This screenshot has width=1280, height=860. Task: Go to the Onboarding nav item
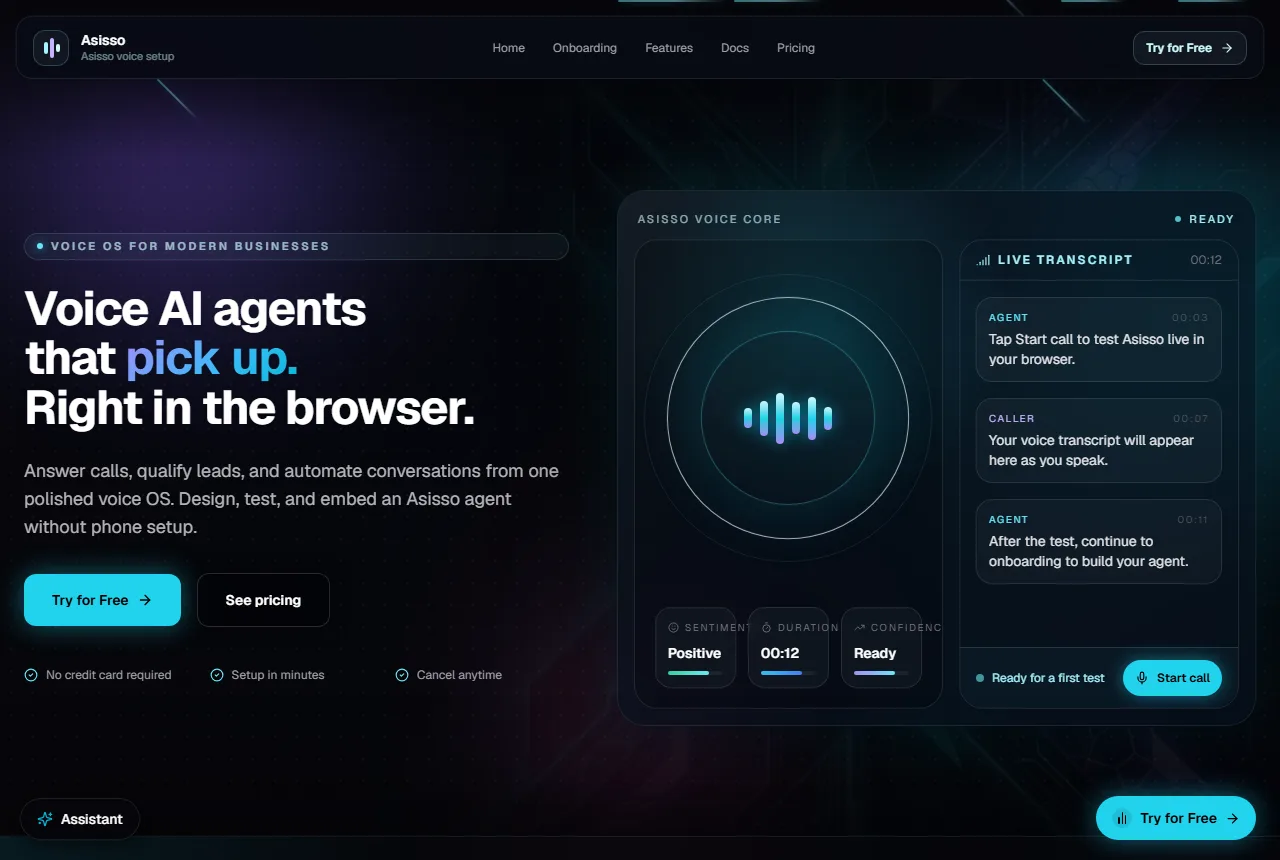[585, 48]
